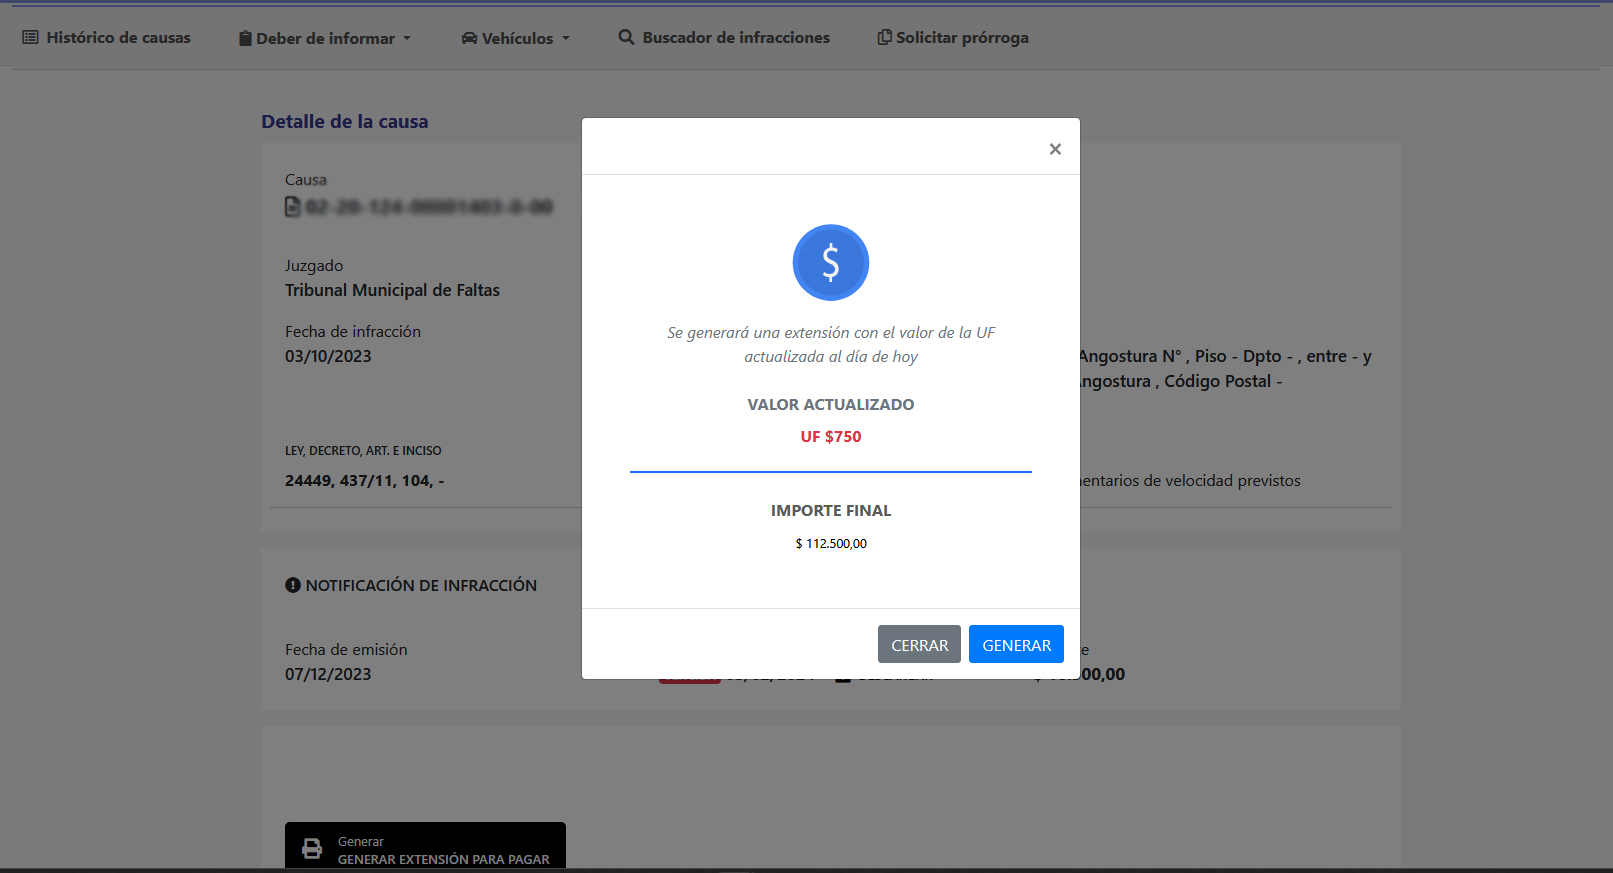The image size is (1613, 873).
Task: Click the blurred causa number link
Action: click(429, 207)
